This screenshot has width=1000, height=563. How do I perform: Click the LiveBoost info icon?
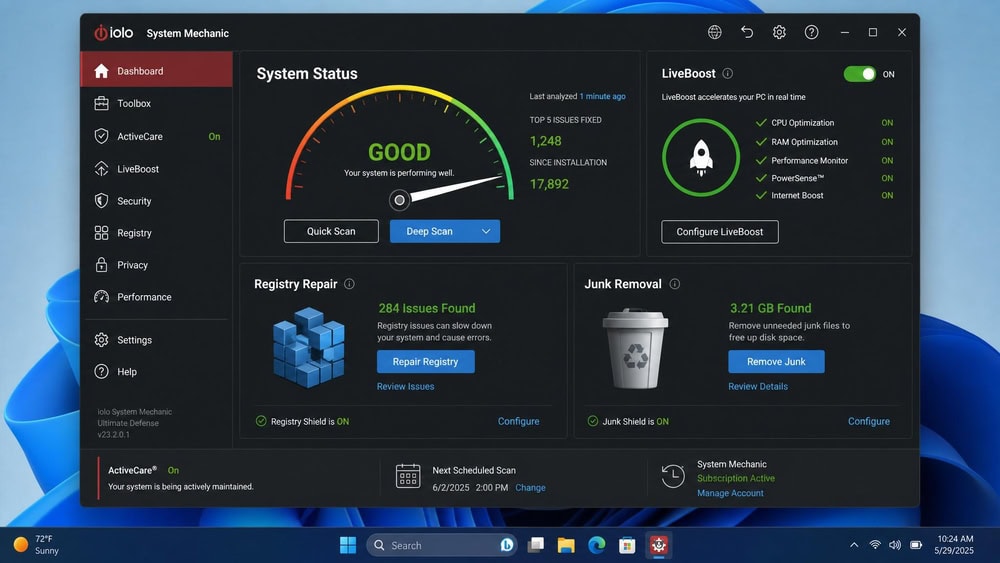coord(727,73)
